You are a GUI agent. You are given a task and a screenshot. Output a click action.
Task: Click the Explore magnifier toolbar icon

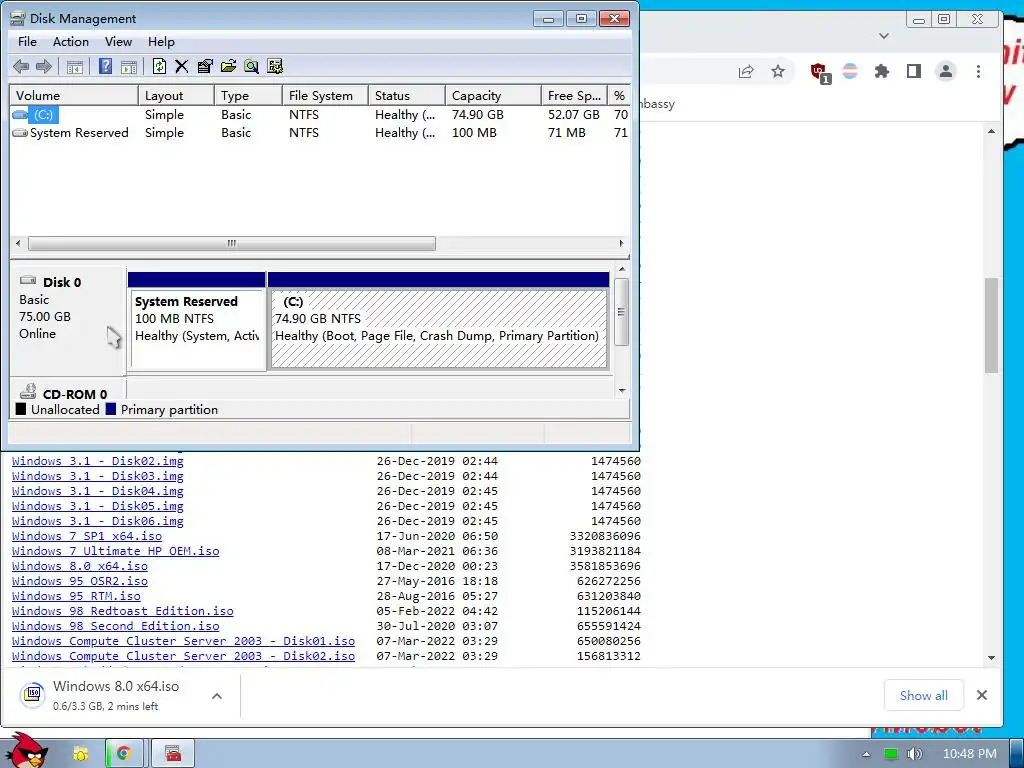(x=251, y=66)
